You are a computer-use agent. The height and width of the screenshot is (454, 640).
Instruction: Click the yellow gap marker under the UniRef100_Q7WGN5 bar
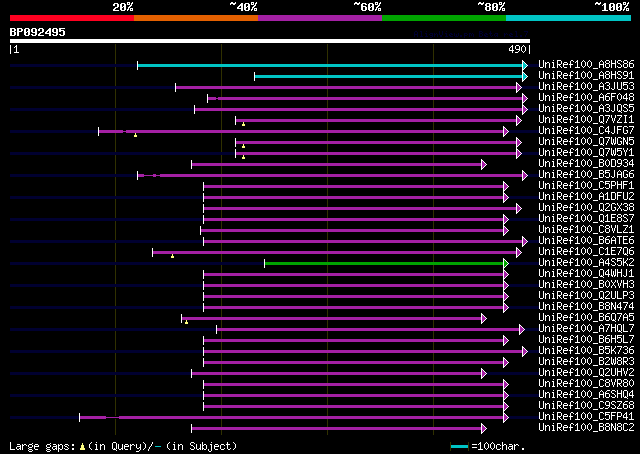[243, 146]
